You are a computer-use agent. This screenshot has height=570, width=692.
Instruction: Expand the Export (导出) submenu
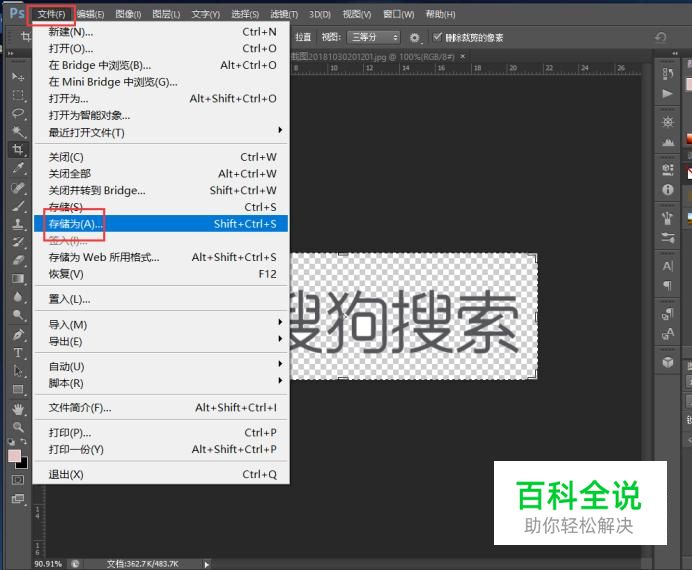coord(161,341)
